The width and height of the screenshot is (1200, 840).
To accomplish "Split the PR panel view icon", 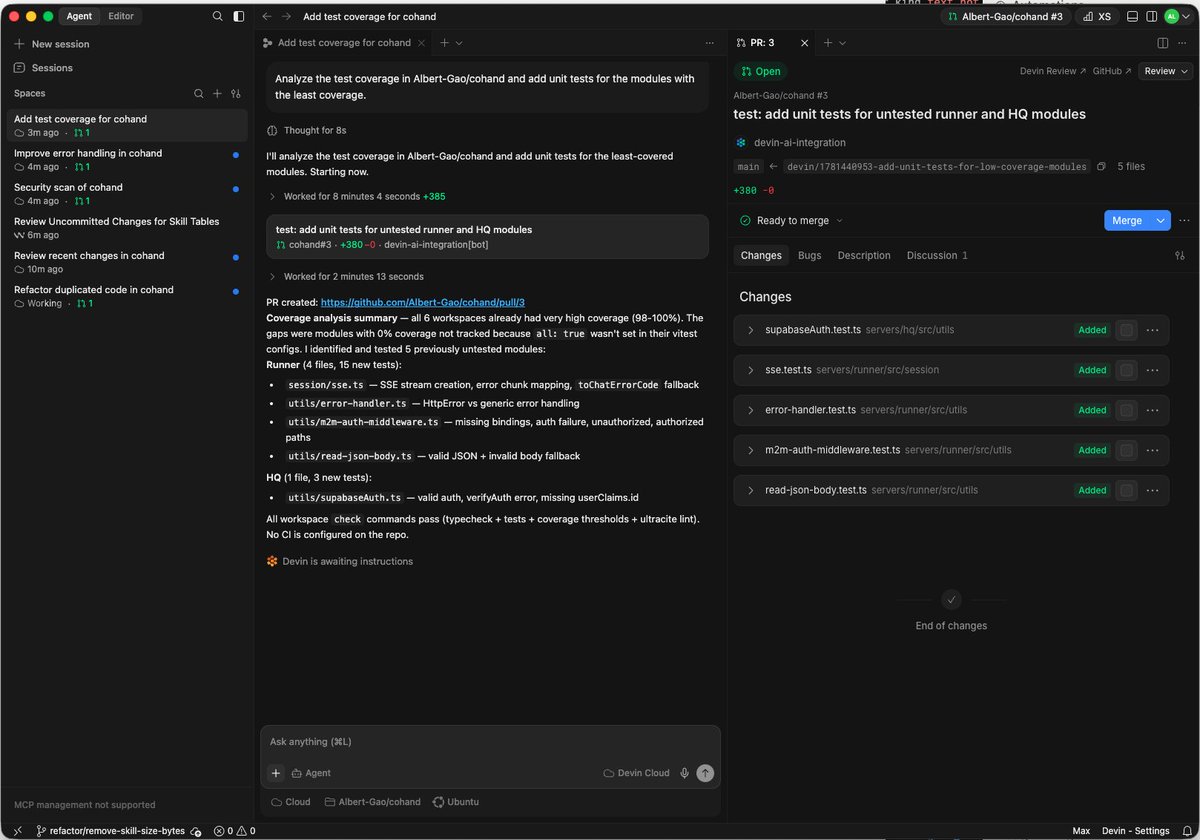I will pos(1163,43).
